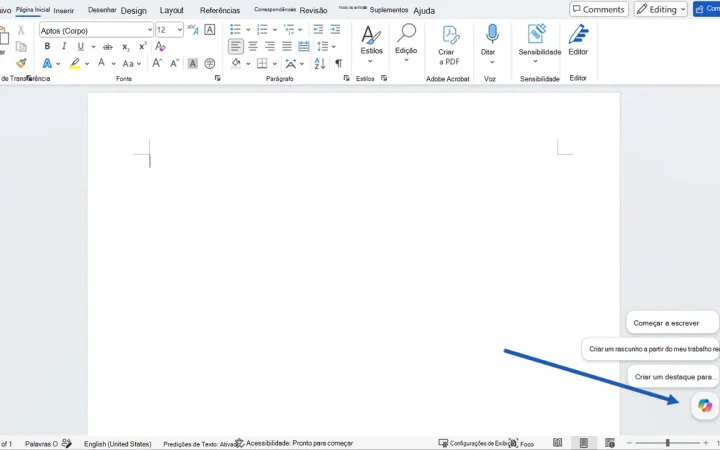
Task: Click the Foco mode button
Action: click(522, 444)
